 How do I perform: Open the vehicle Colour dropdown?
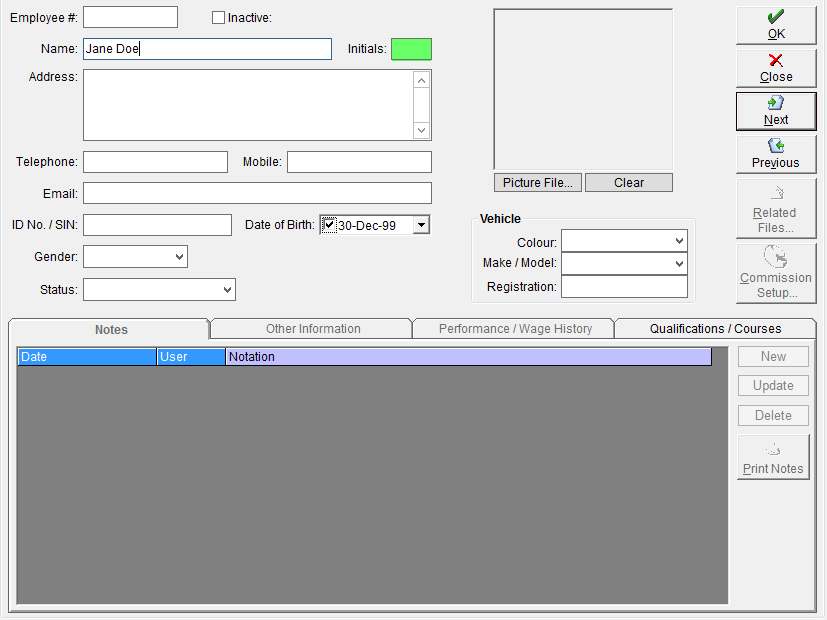click(x=679, y=241)
